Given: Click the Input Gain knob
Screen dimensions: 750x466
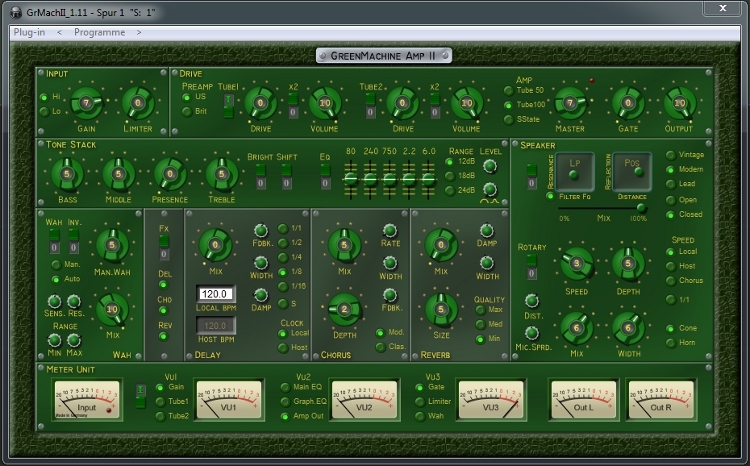Looking at the screenshot, I should click(x=87, y=103).
